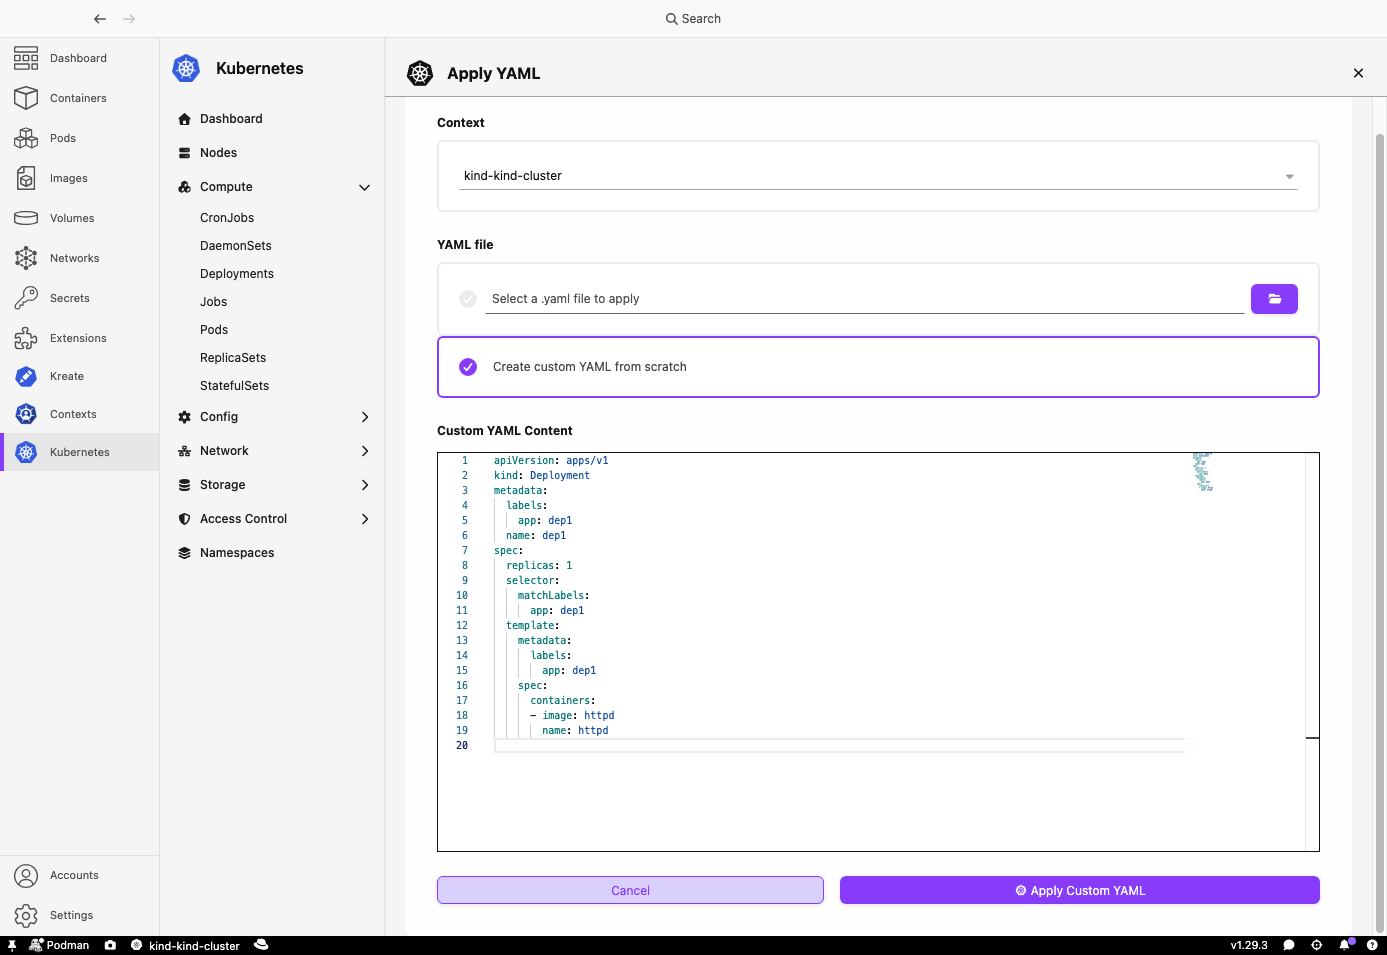
Task: Expand the Storage section
Action: 272,485
